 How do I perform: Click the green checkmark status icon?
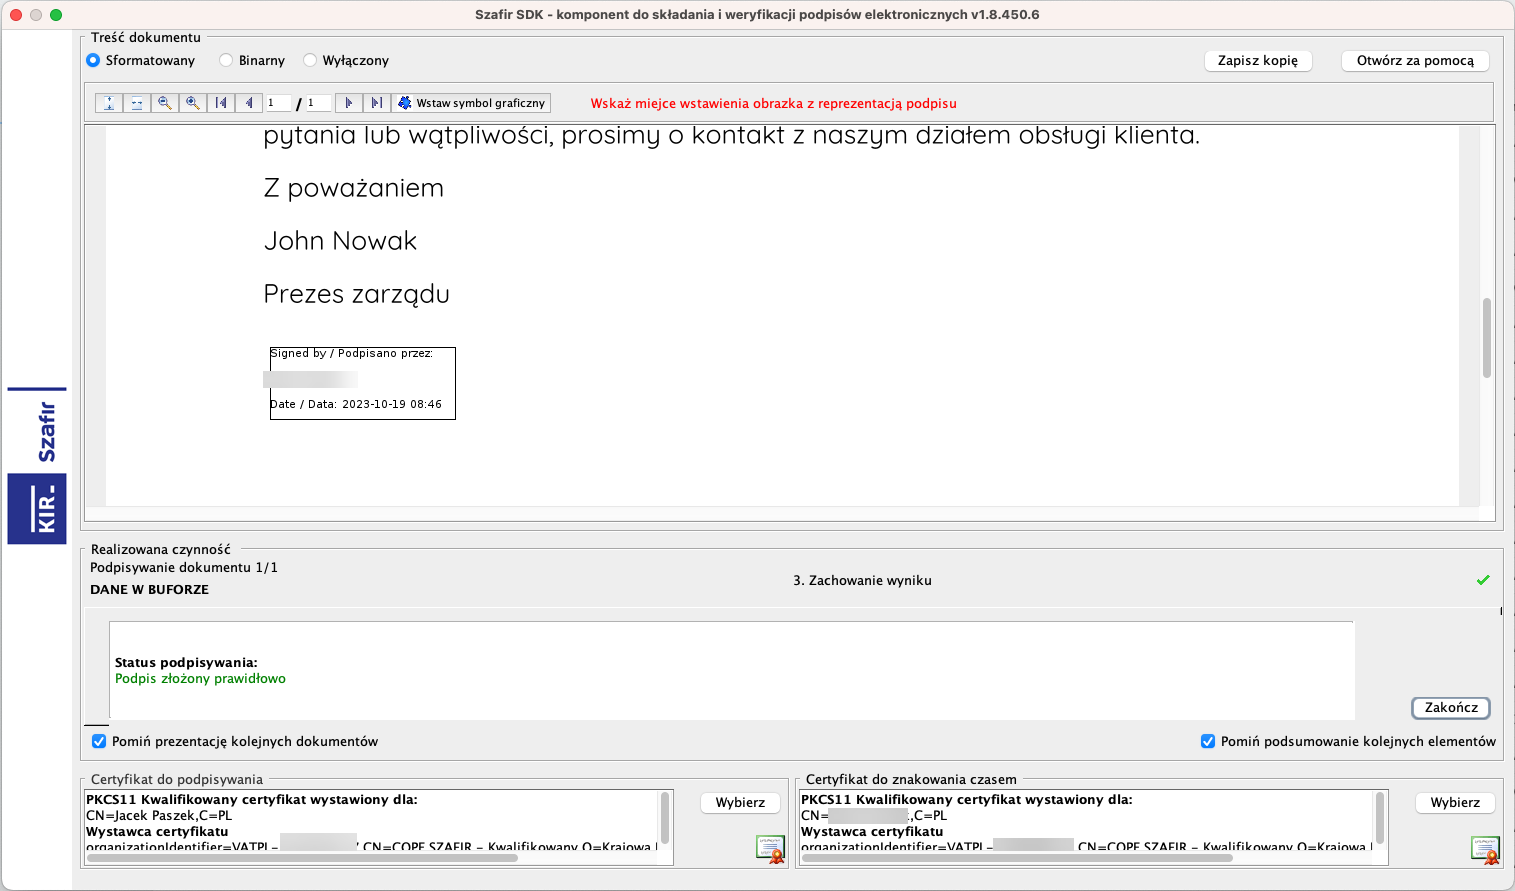(1483, 580)
